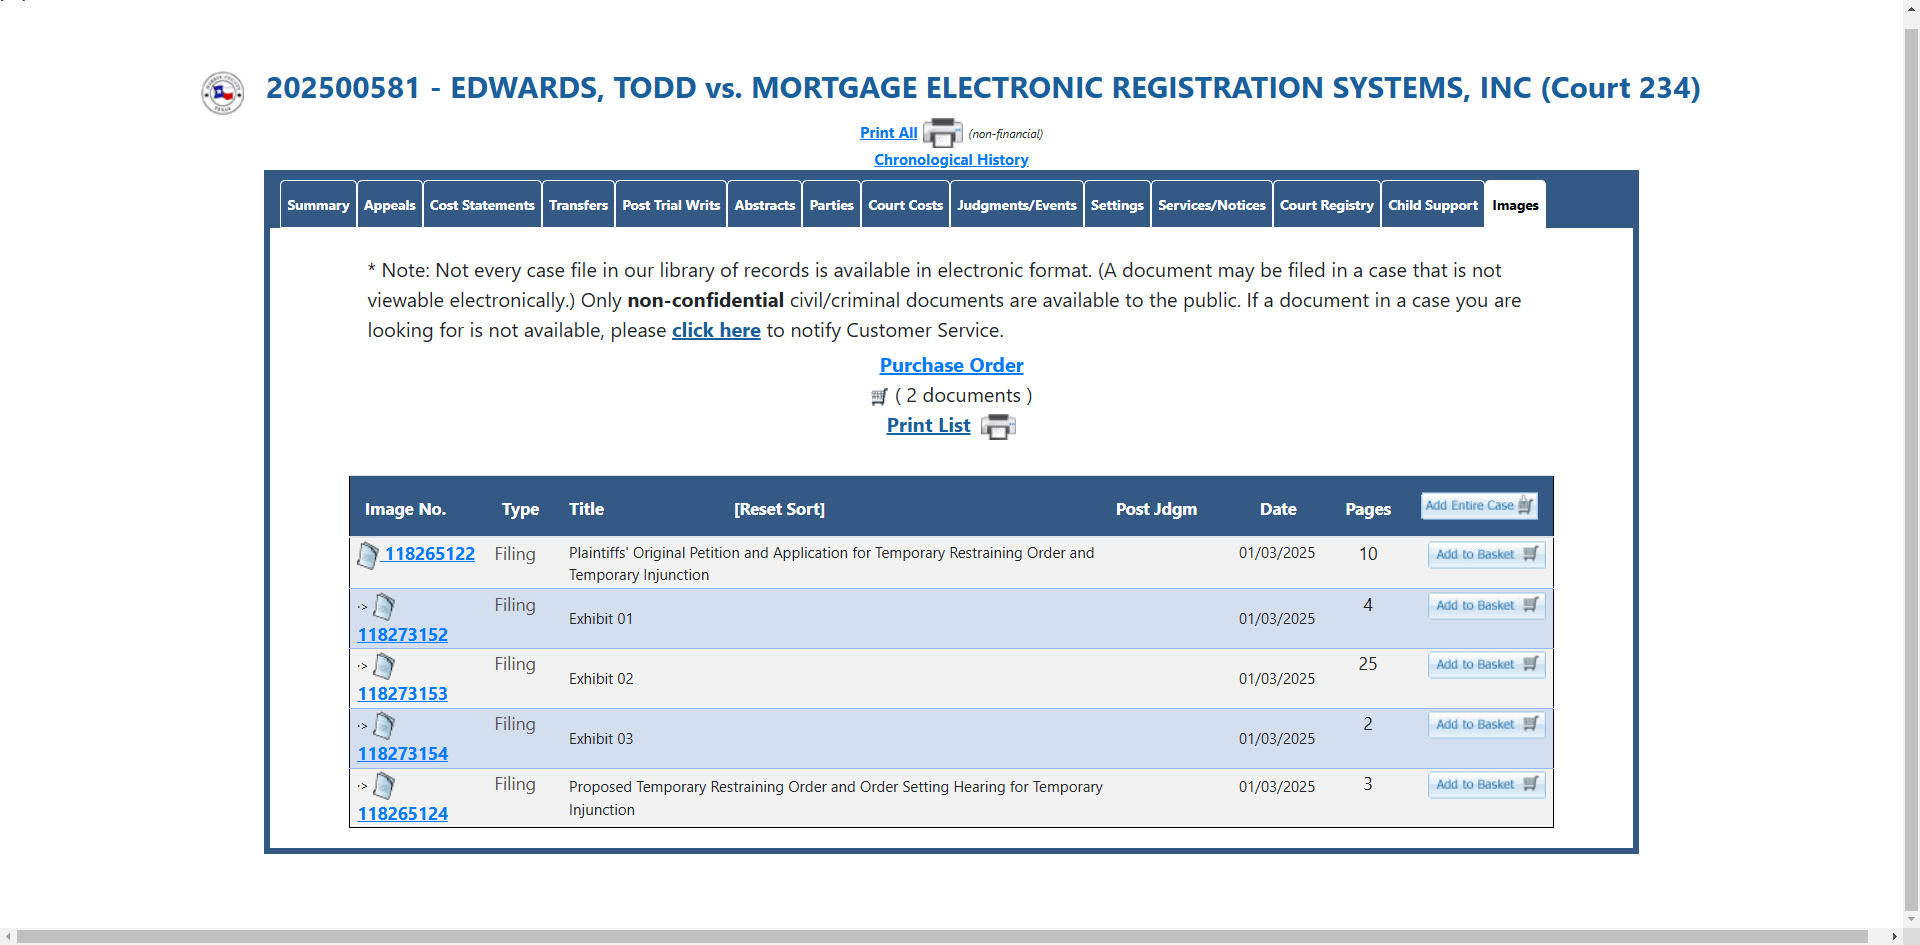Open the Chronological History link
This screenshot has width=1920, height=945.
click(951, 160)
